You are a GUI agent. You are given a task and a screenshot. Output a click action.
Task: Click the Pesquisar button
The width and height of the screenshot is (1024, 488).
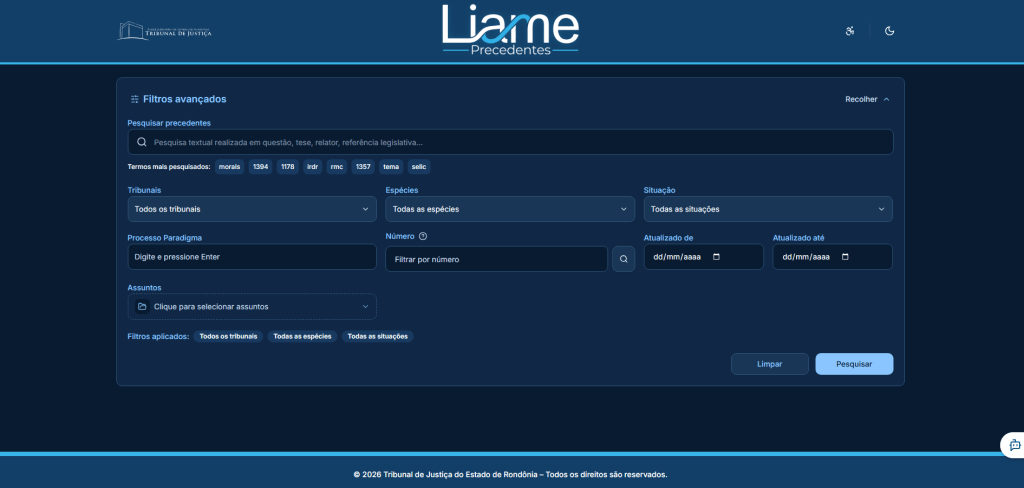[x=854, y=364]
